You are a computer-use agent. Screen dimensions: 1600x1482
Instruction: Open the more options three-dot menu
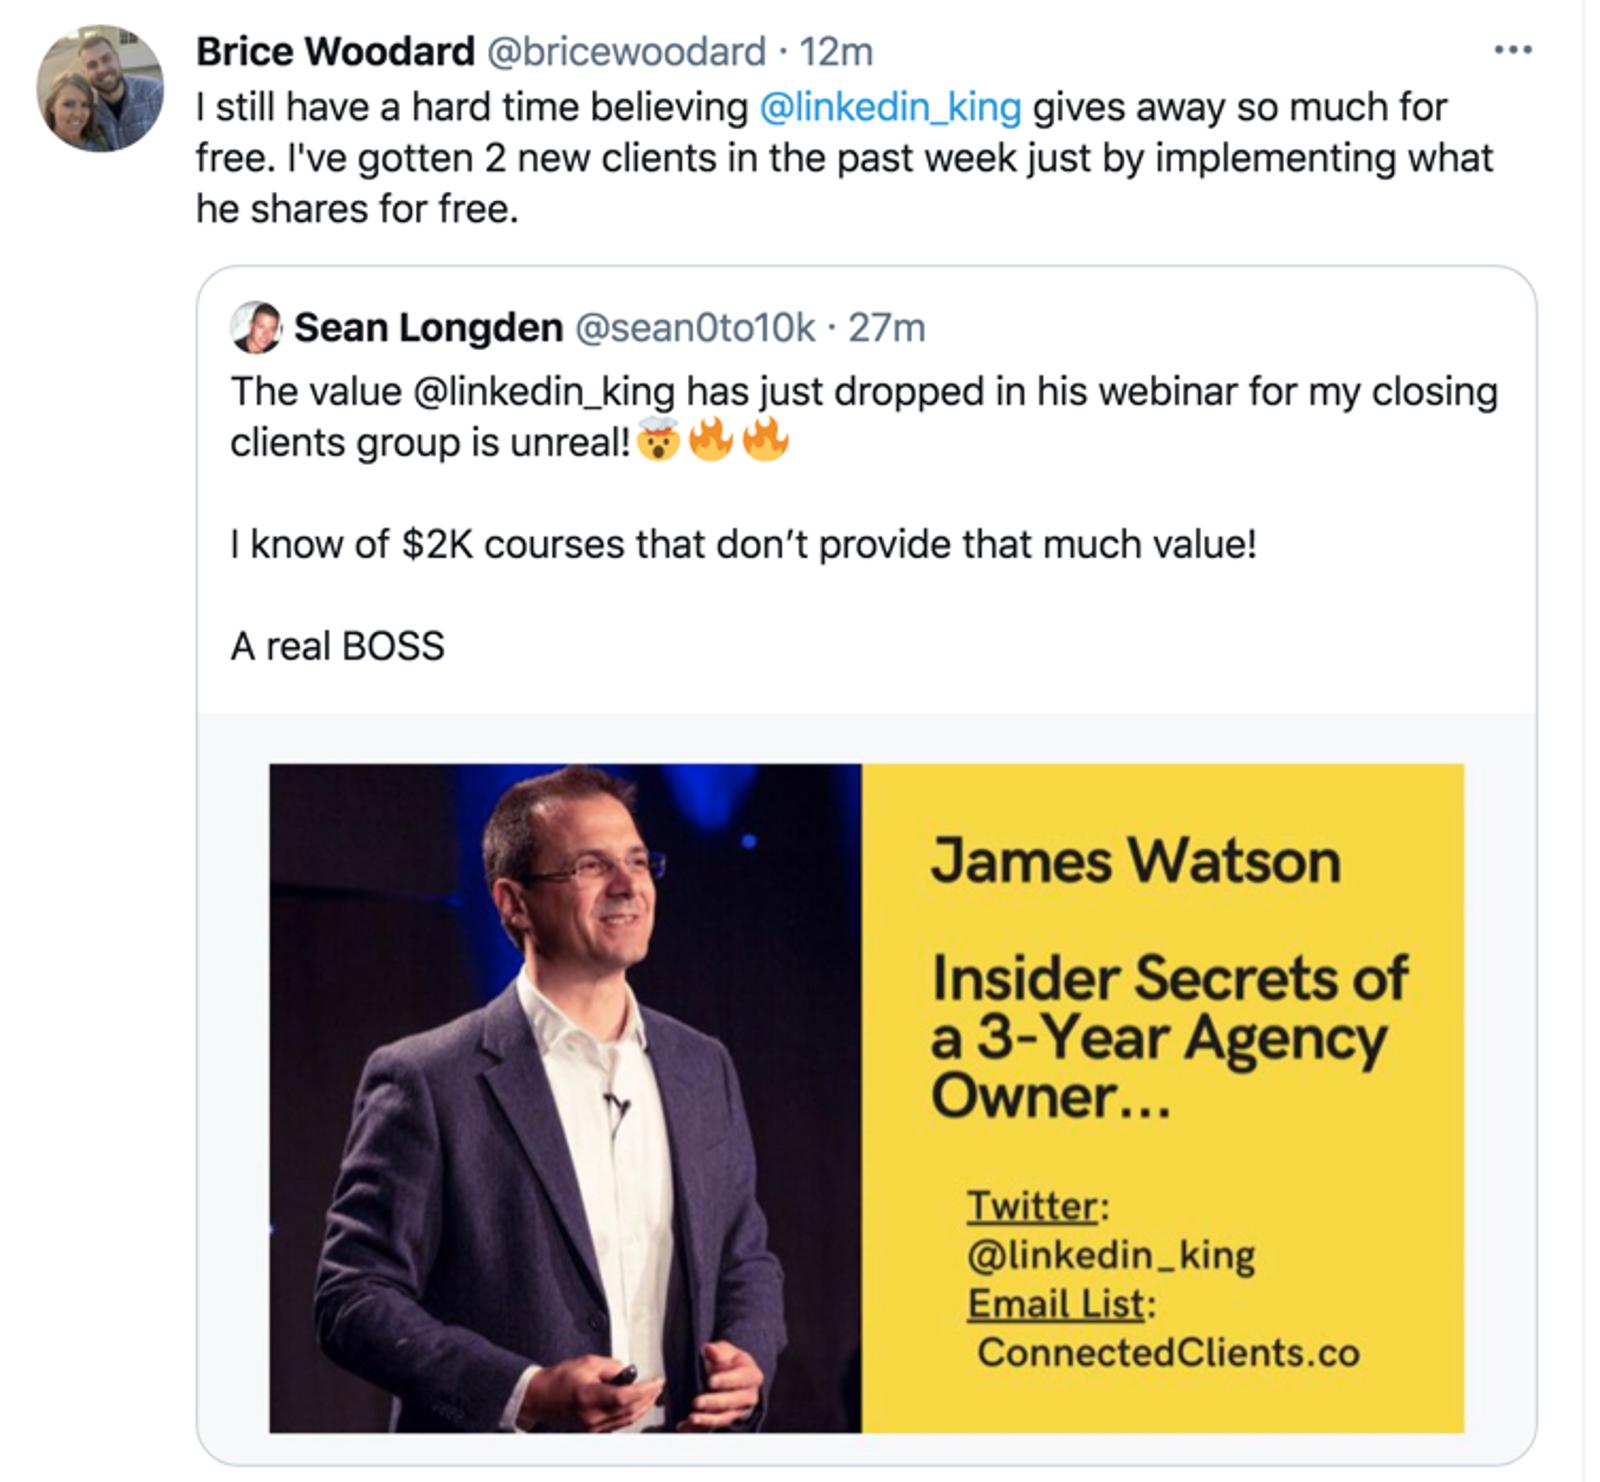click(1512, 50)
